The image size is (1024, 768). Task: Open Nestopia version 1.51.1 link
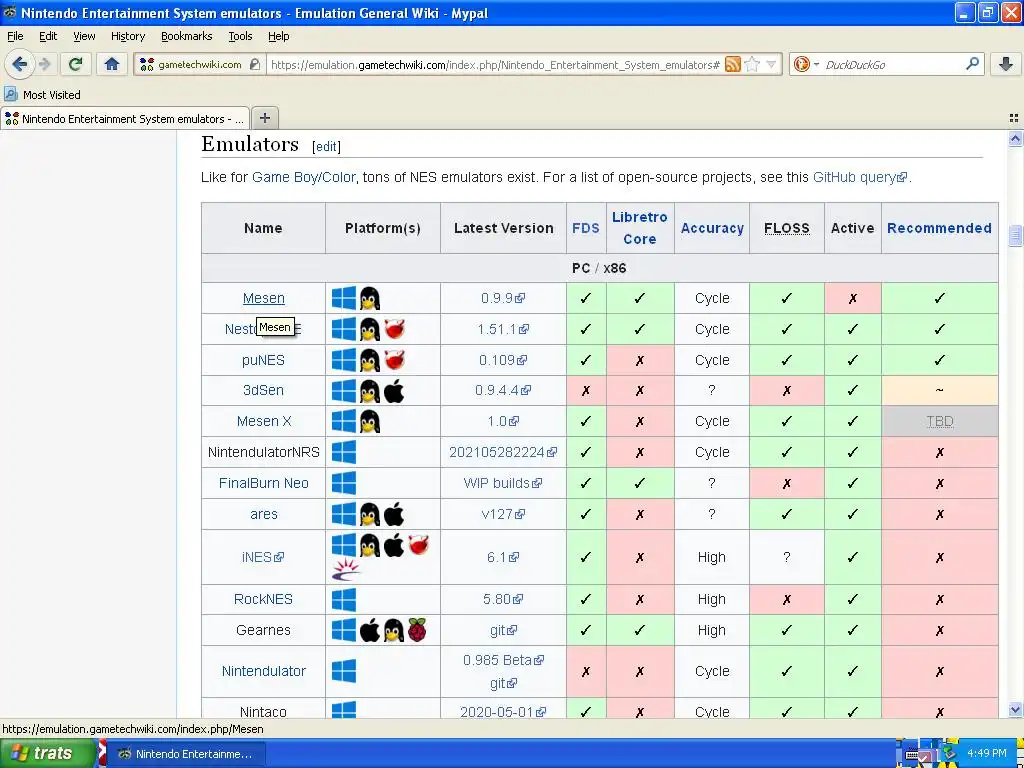click(503, 329)
